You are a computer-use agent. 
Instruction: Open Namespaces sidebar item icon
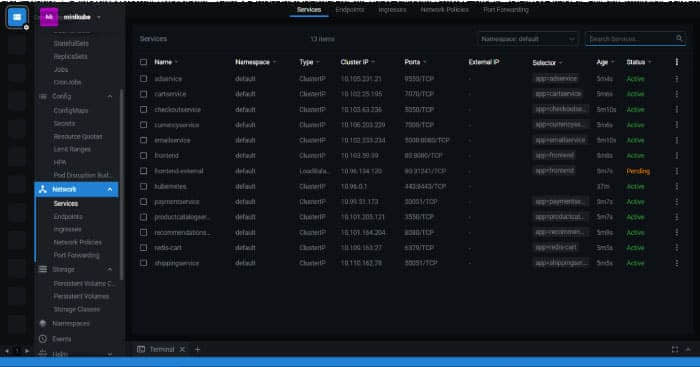point(43,323)
